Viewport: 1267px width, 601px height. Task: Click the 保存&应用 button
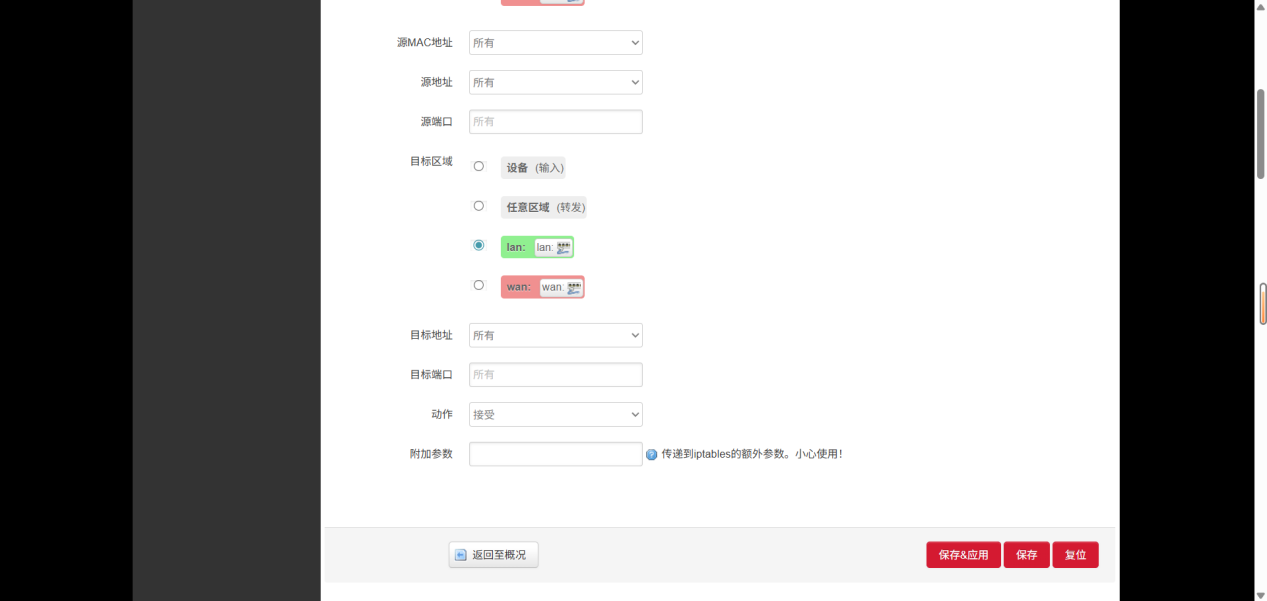962,554
